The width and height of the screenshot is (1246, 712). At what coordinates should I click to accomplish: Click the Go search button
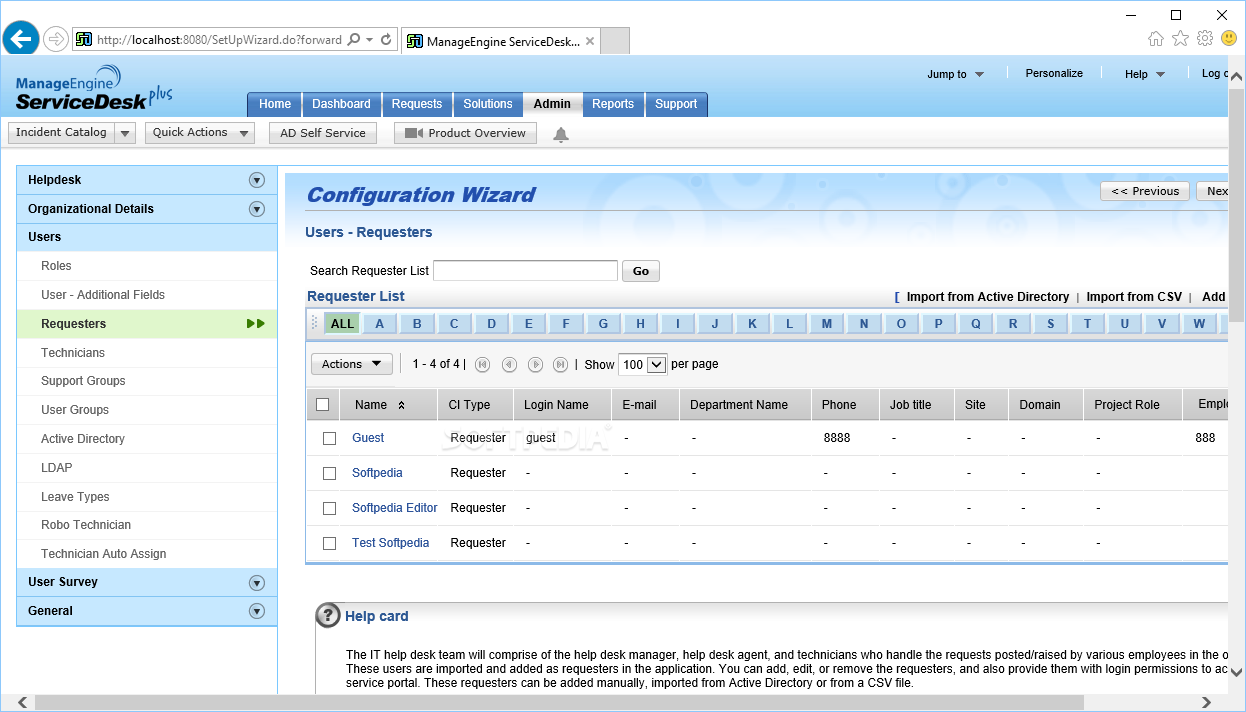641,271
